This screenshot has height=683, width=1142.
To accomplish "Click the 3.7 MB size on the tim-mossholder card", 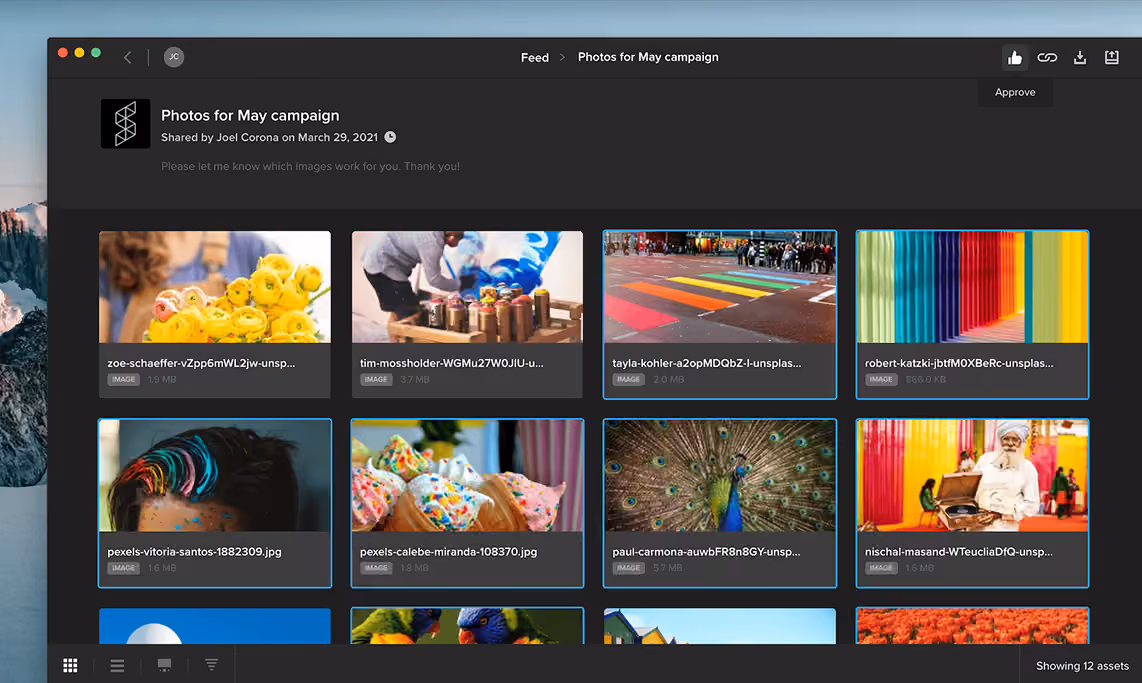I will click(414, 379).
